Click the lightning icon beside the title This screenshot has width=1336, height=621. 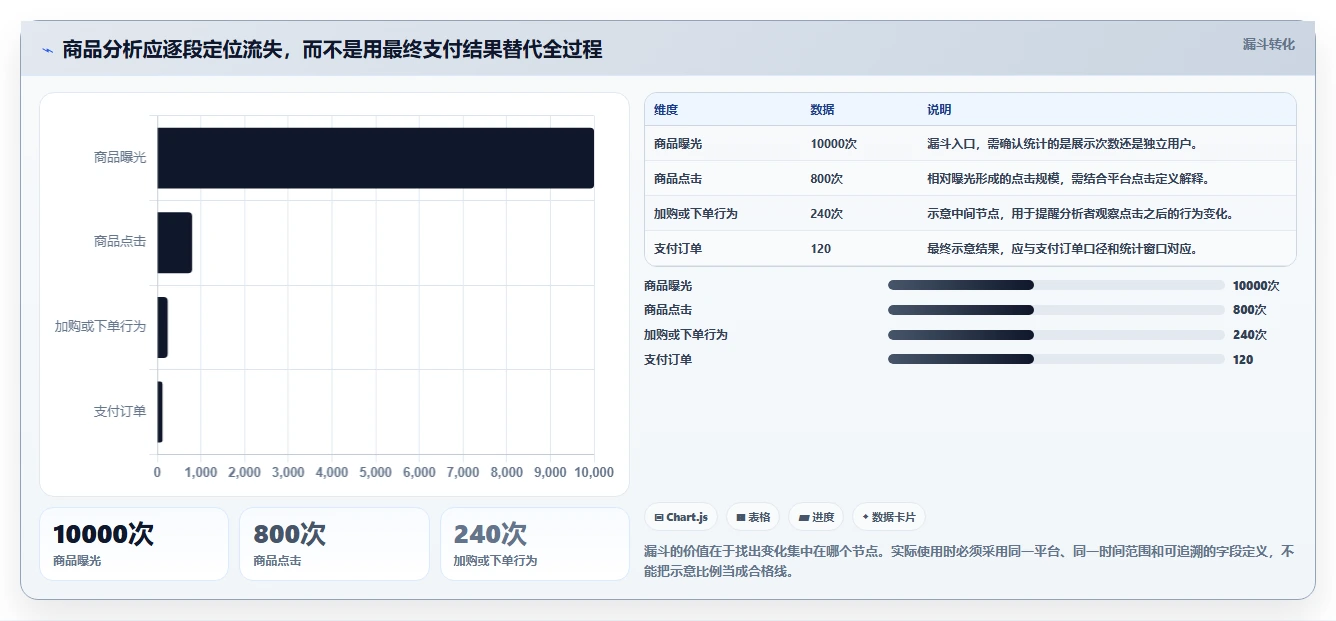point(47,50)
